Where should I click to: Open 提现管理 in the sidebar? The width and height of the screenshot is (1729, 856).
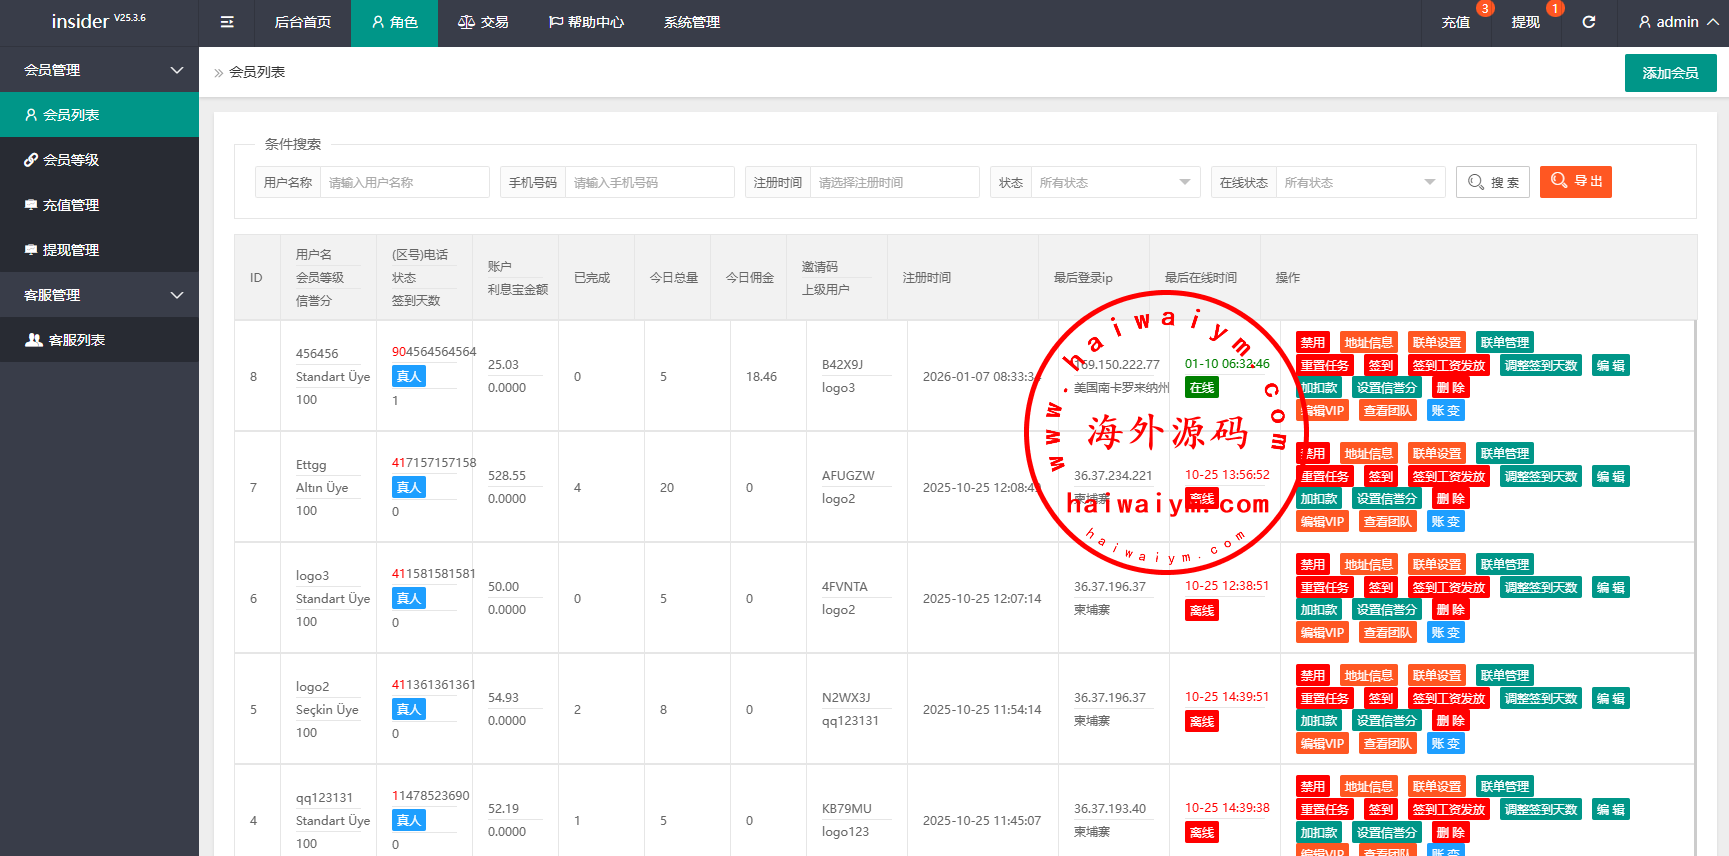70,250
